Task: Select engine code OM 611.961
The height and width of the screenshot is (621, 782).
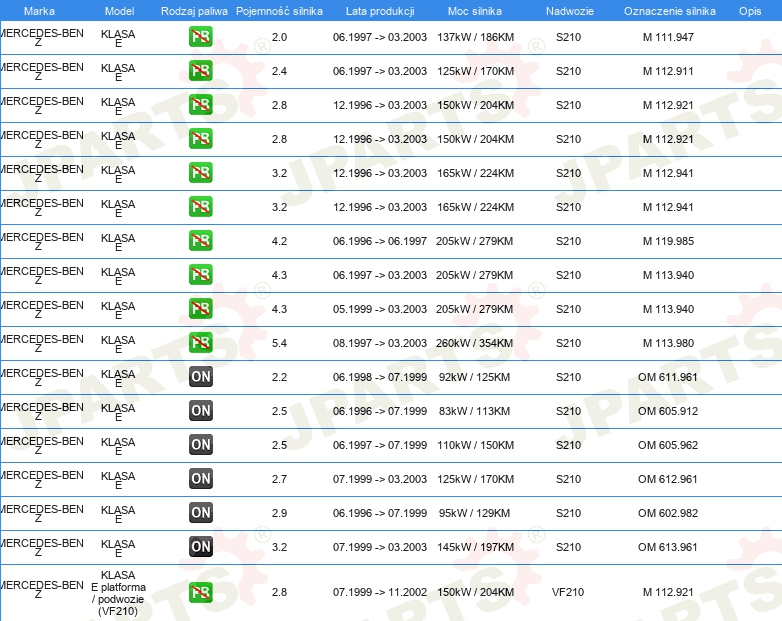Action: click(x=668, y=377)
